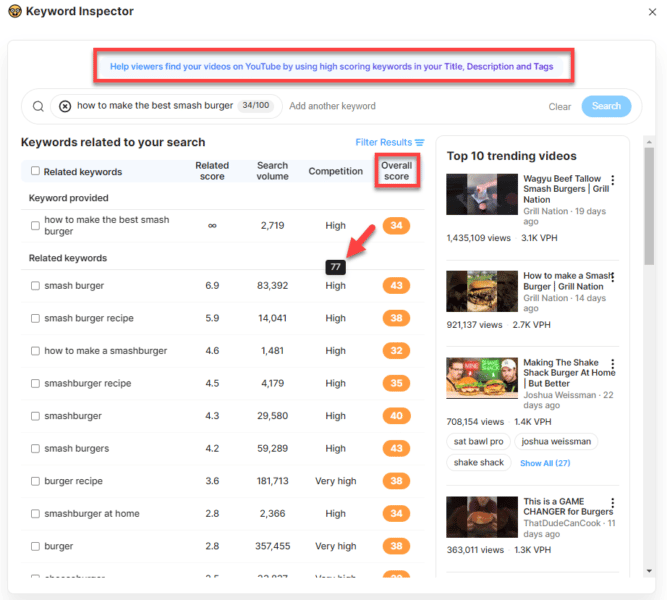Click the 34/100 score chip

256,105
